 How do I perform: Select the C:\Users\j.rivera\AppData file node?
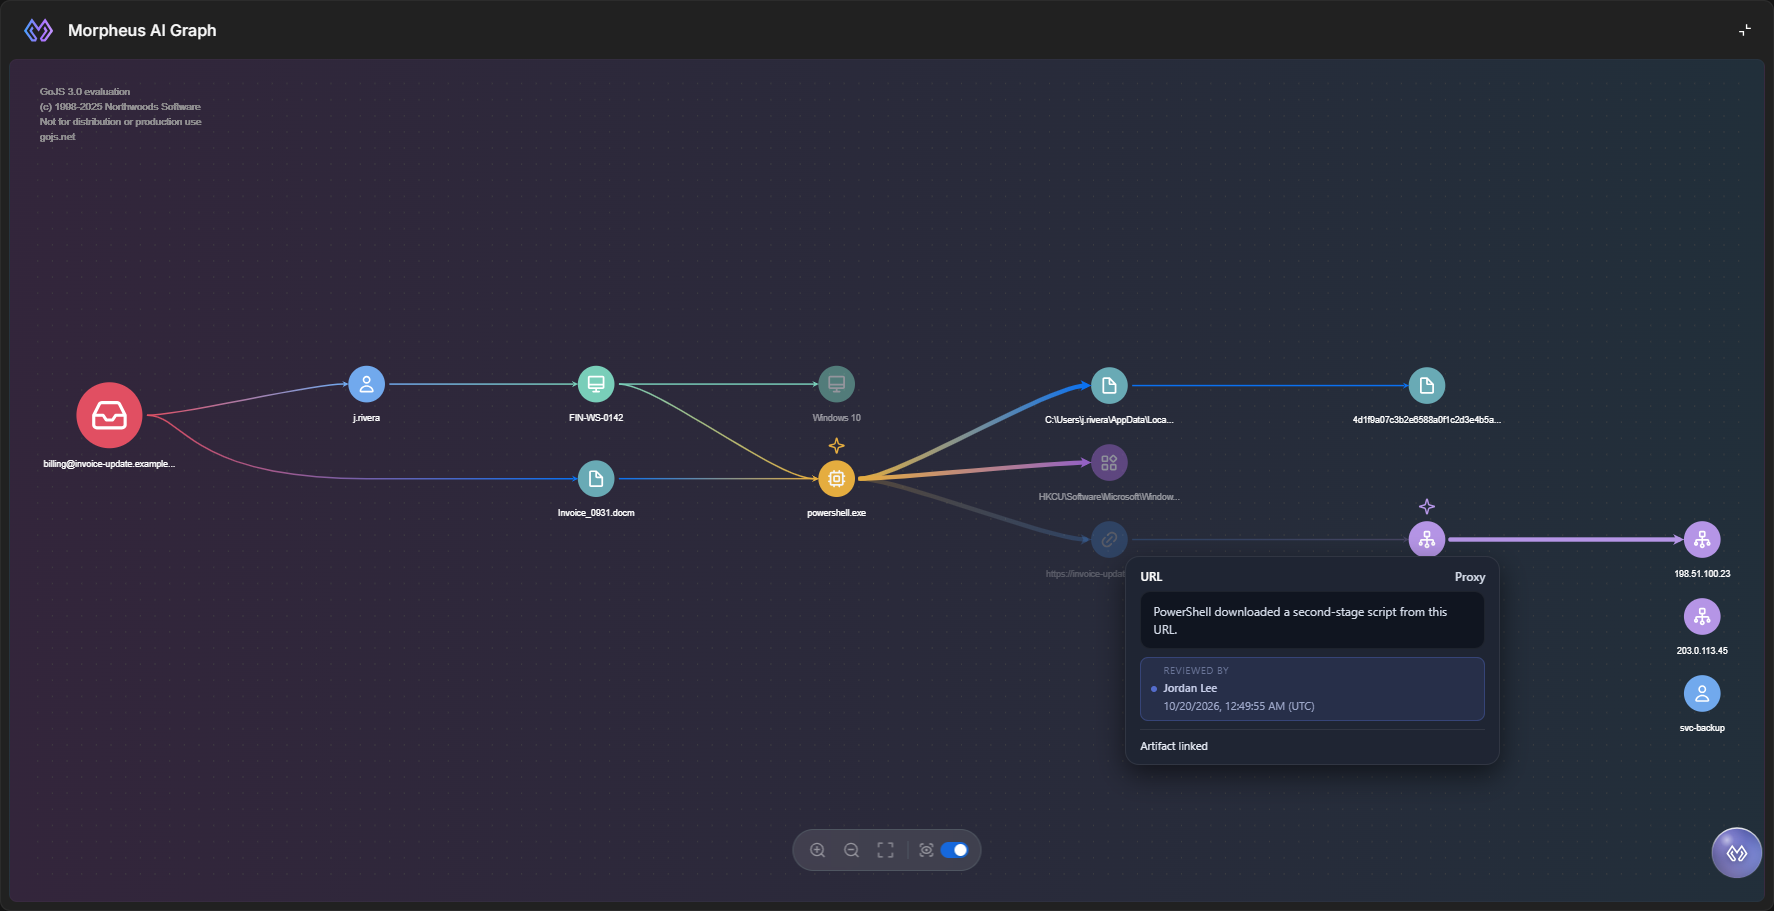point(1109,386)
